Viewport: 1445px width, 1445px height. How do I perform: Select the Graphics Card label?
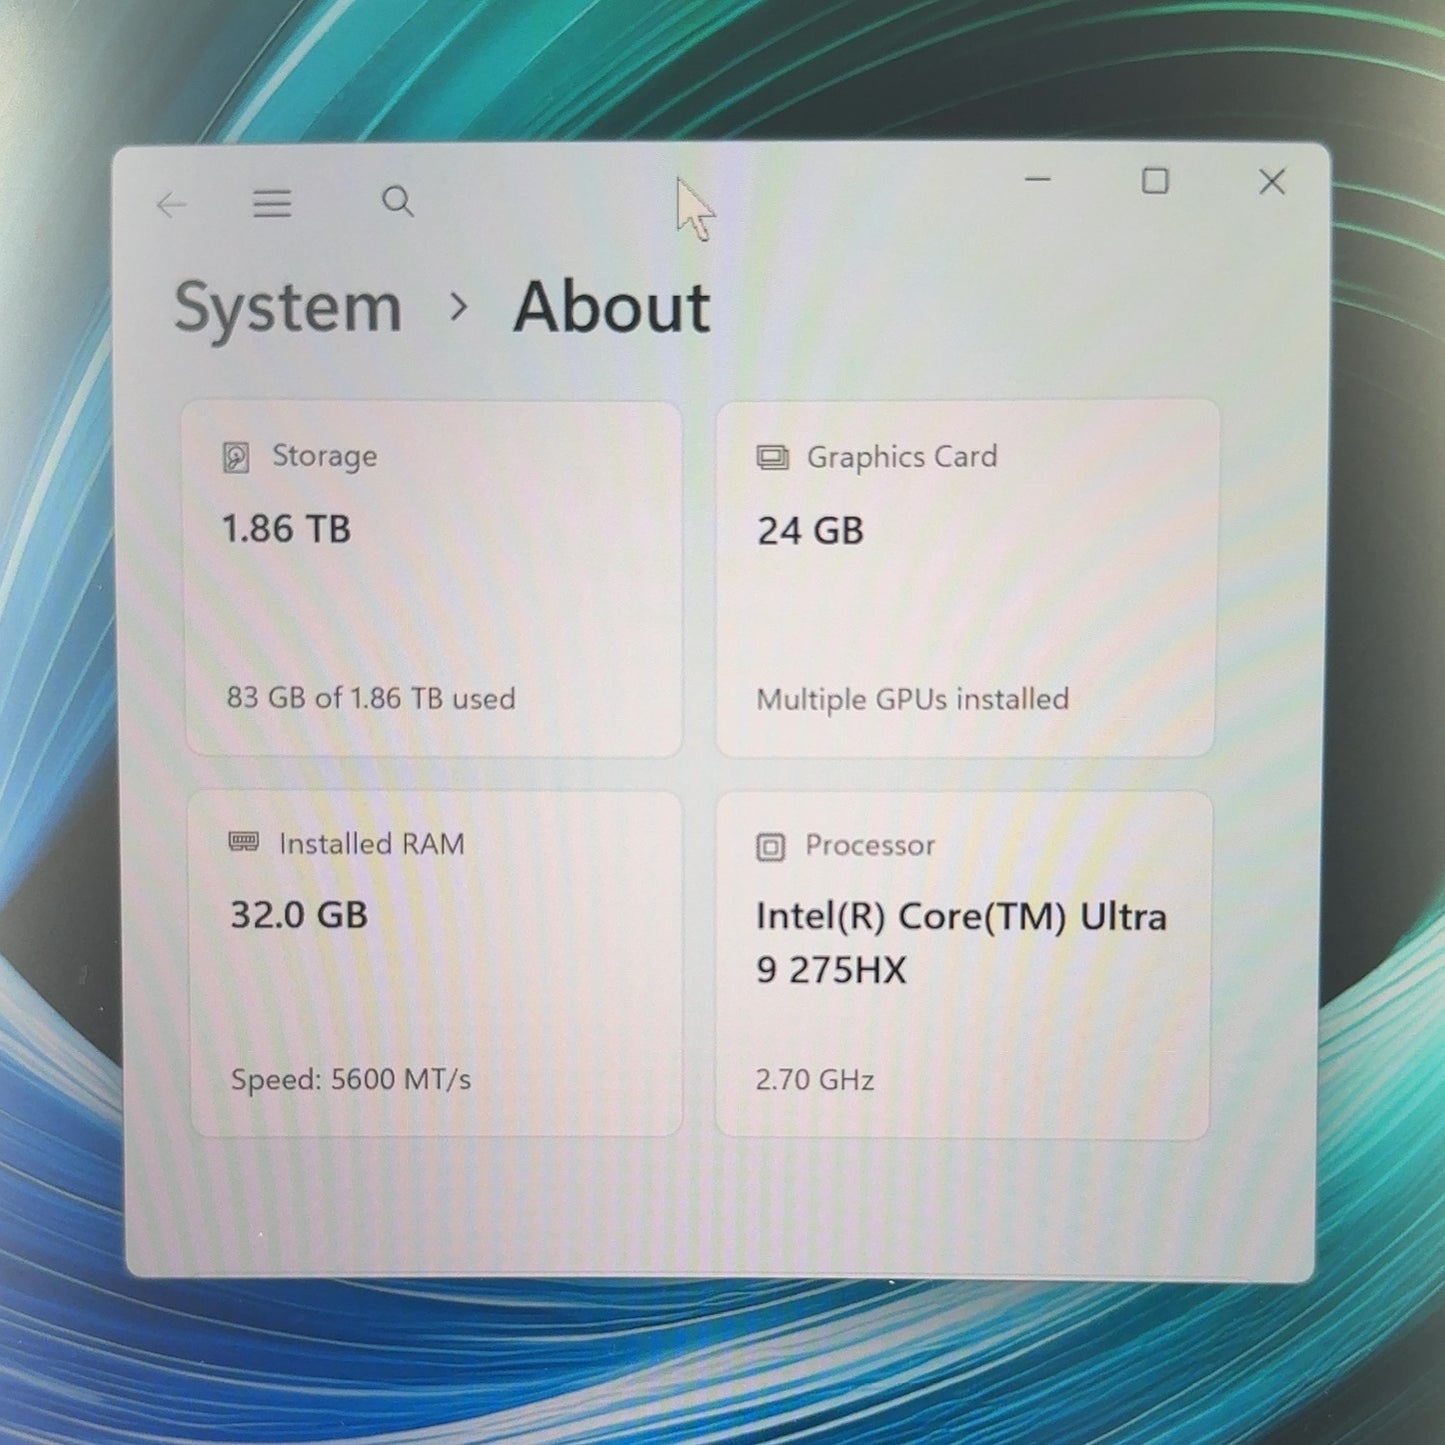(902, 457)
